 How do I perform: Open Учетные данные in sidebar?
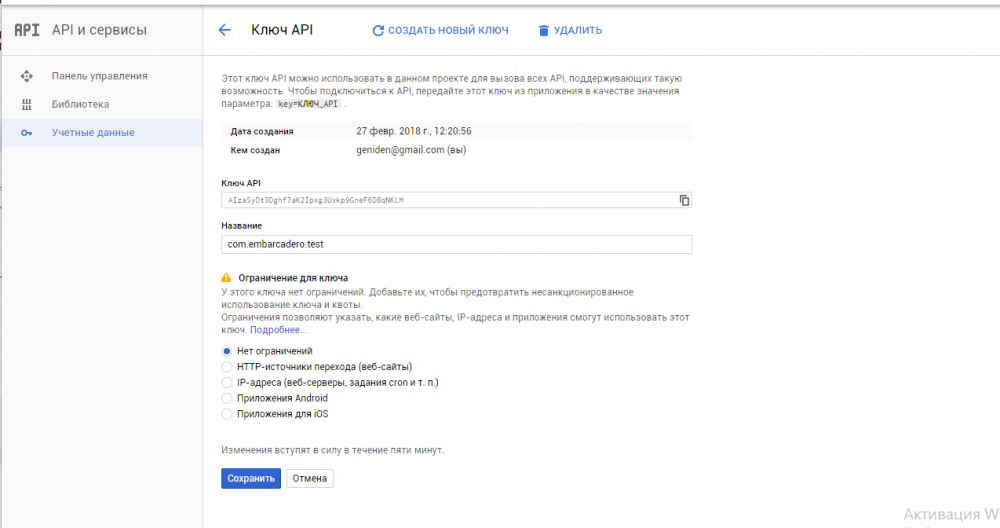click(102, 133)
